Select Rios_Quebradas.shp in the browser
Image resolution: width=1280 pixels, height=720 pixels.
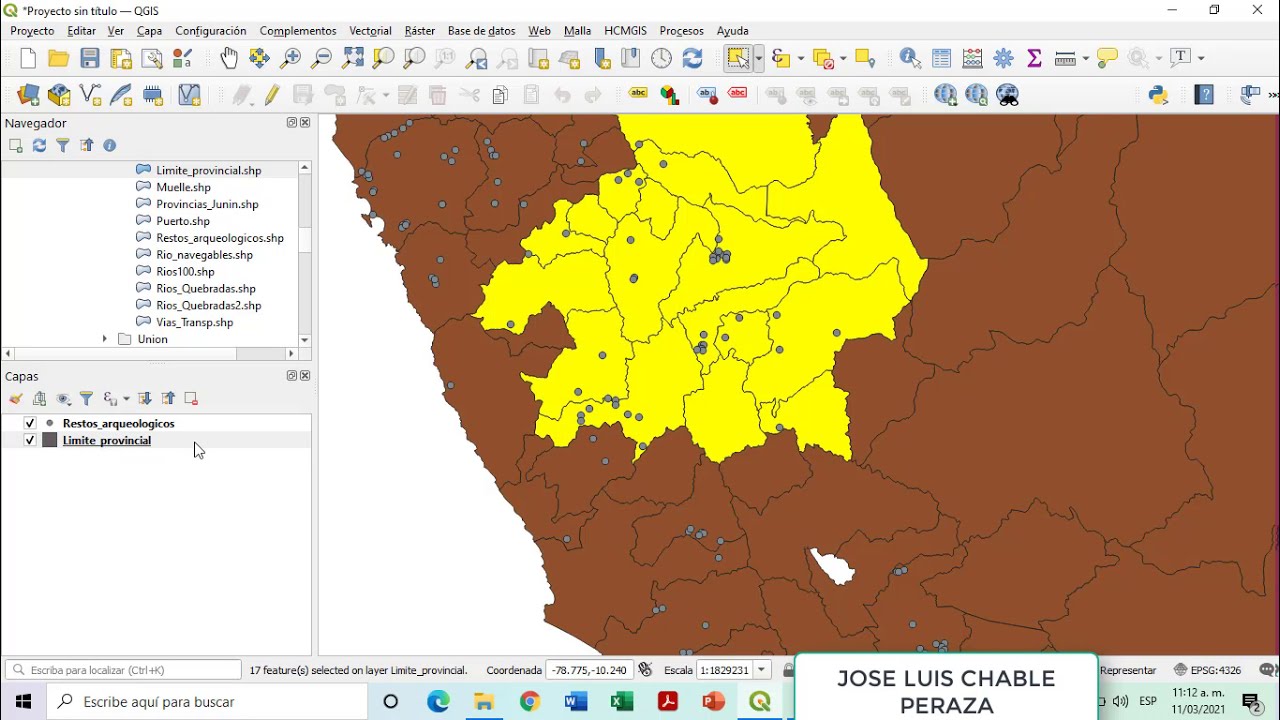pos(206,288)
